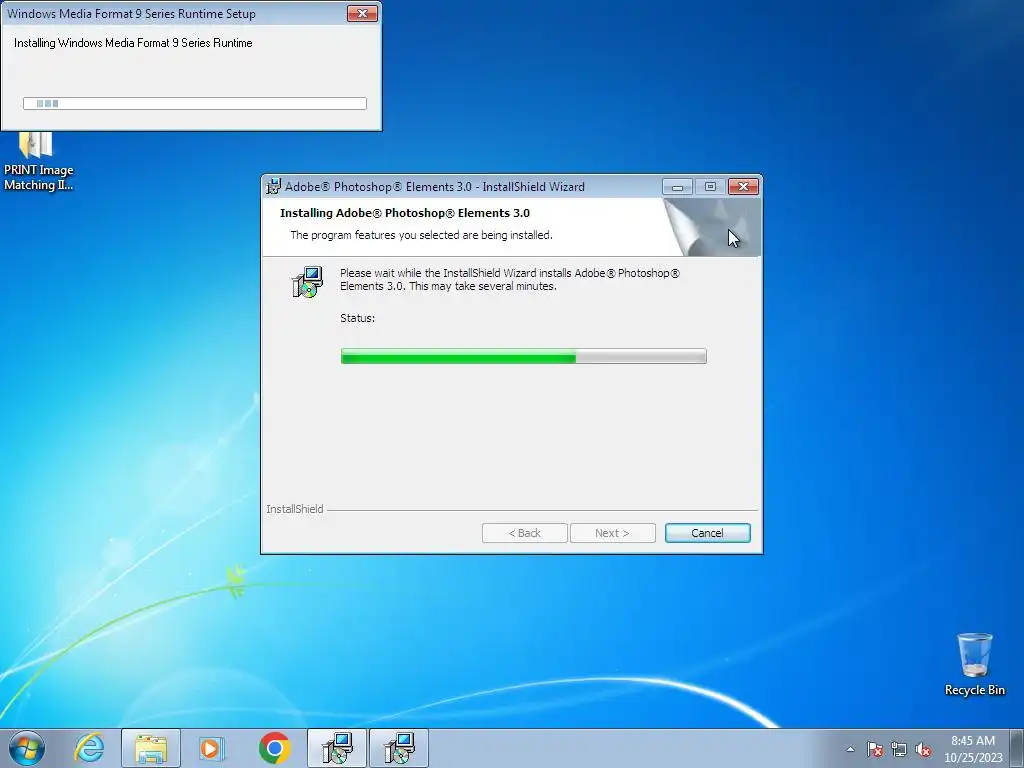The width and height of the screenshot is (1024, 768).
Task: Click the installer computer-and-disc icon
Action: pyautogui.click(x=307, y=282)
